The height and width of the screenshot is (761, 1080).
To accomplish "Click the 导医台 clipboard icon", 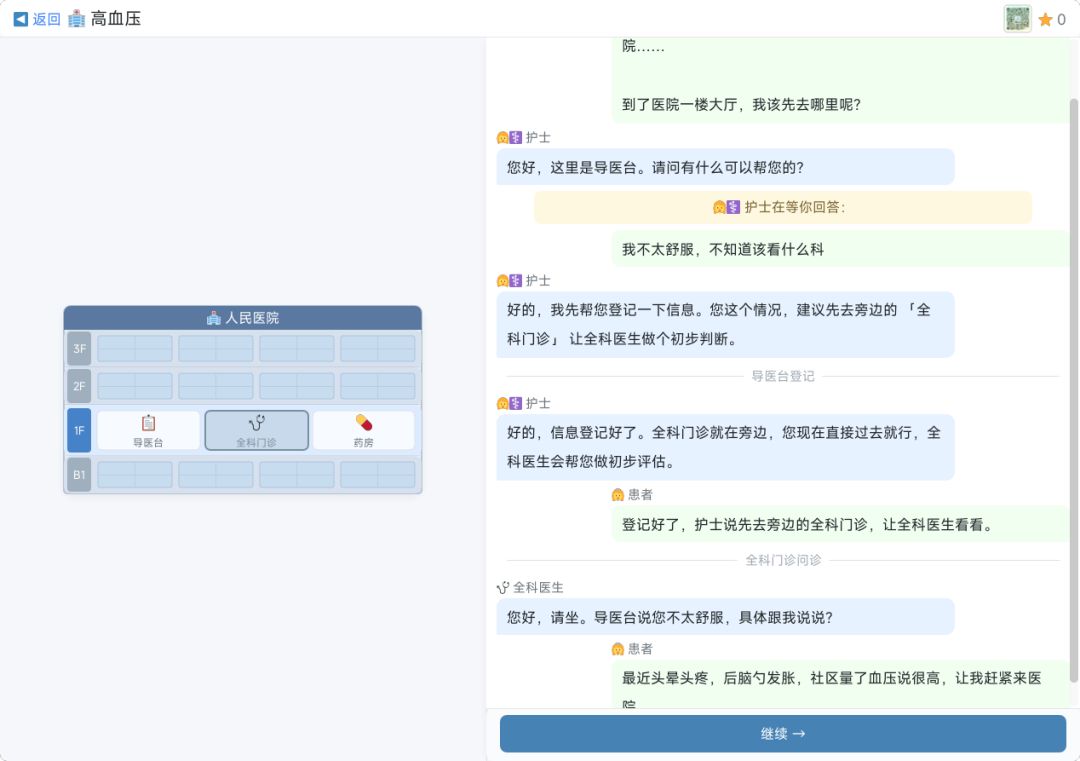I will (x=148, y=423).
